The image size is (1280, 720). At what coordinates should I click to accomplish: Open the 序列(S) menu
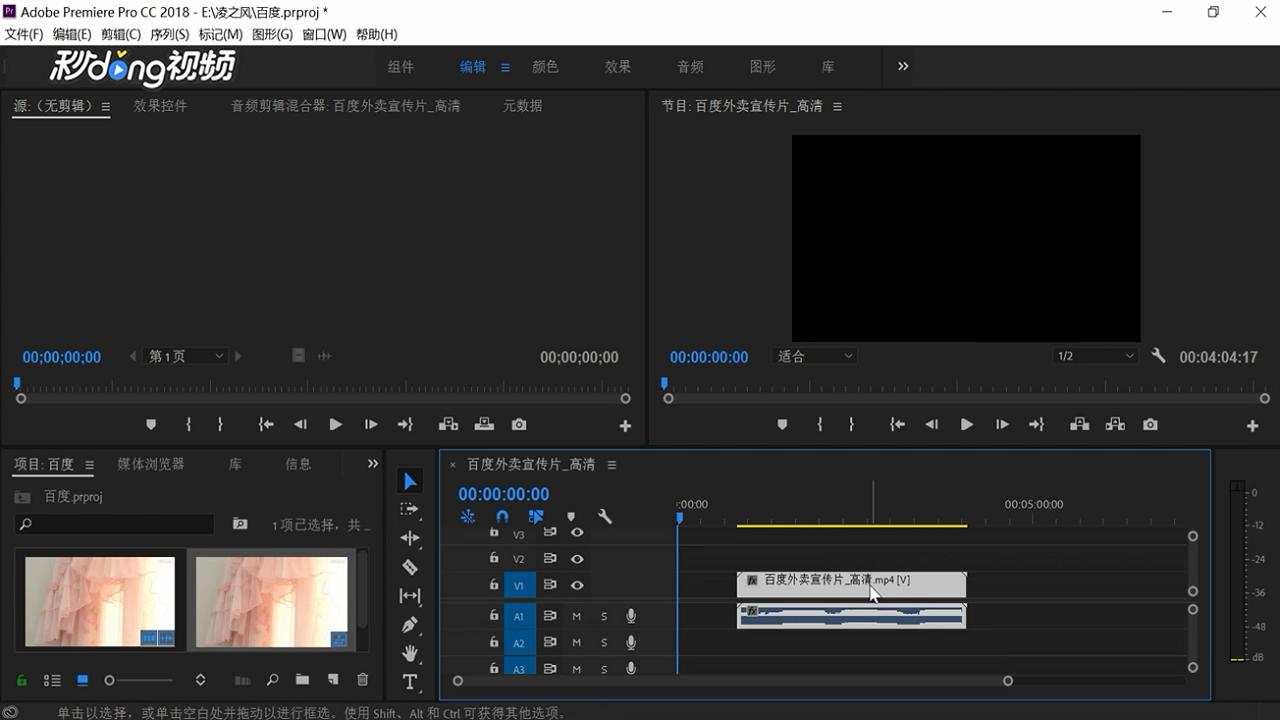[170, 34]
